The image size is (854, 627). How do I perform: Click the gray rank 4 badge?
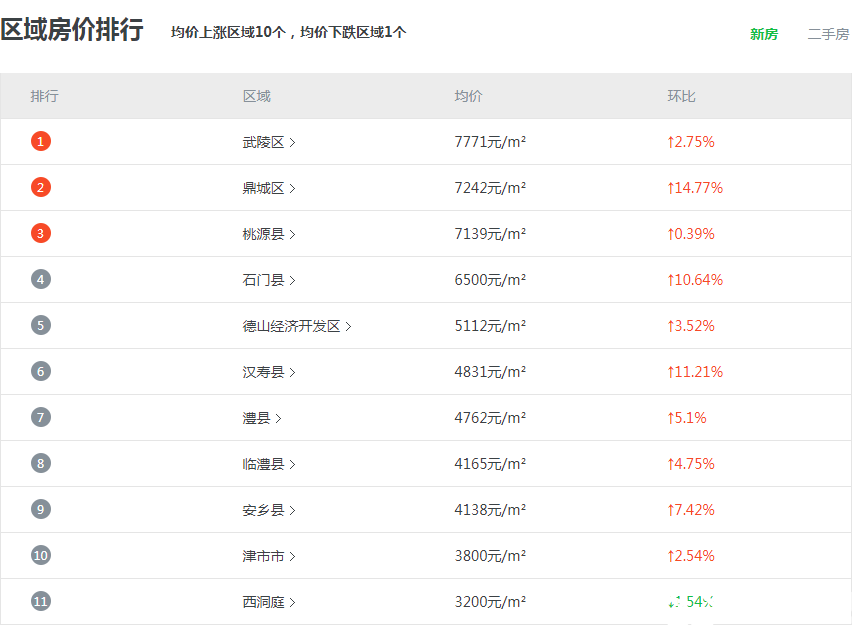(x=40, y=280)
